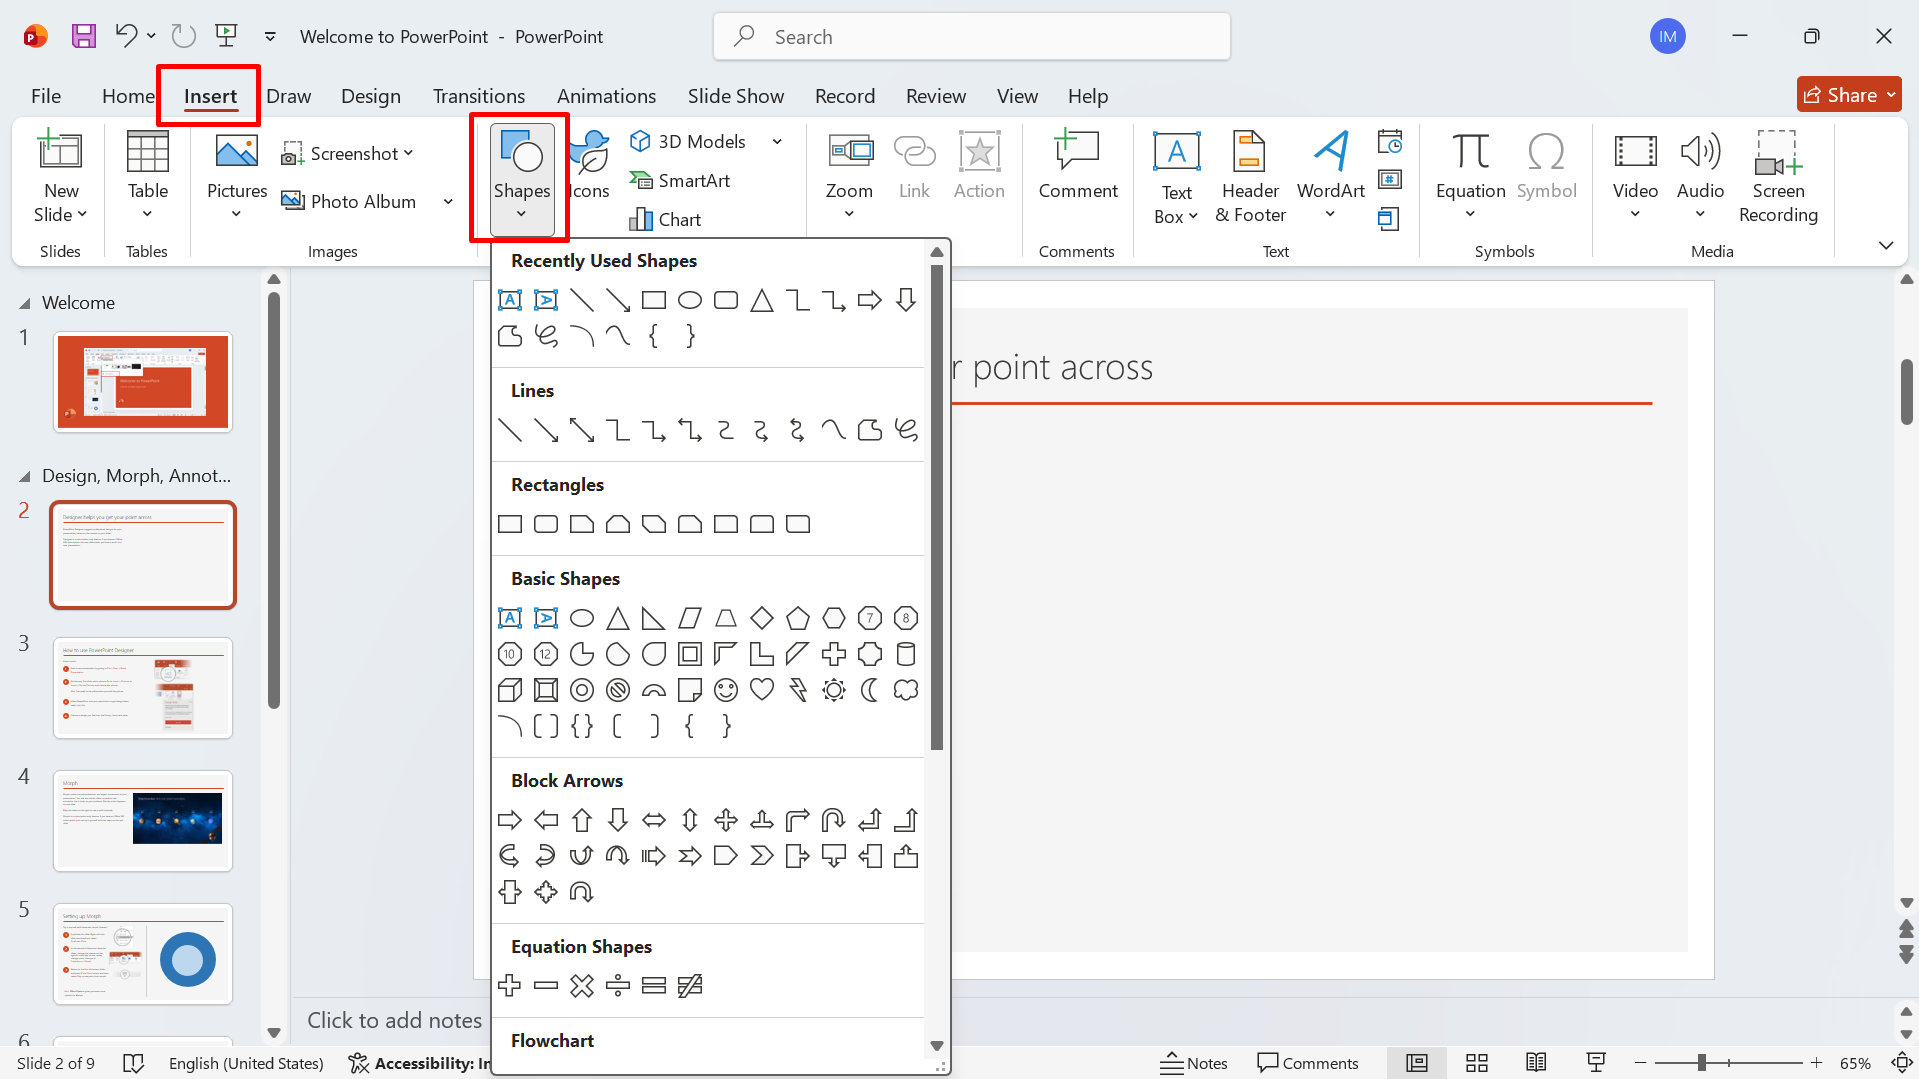Switch to the Design tab
The height and width of the screenshot is (1079, 1919).
[370, 96]
